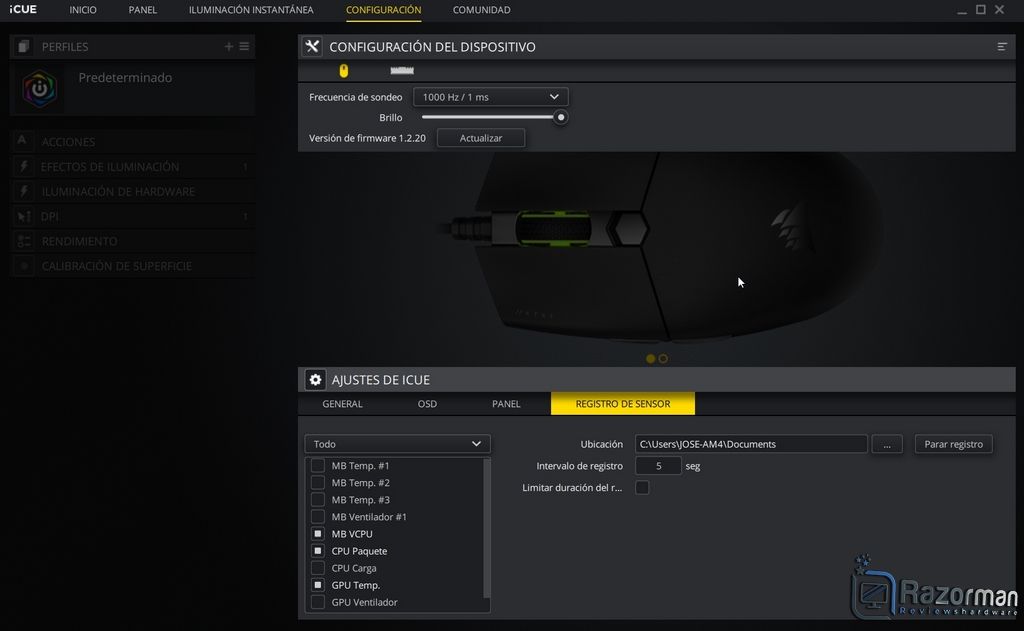This screenshot has height=631, width=1024.
Task: Open the CONFIGURACIÓN menu
Action: pyautogui.click(x=383, y=10)
